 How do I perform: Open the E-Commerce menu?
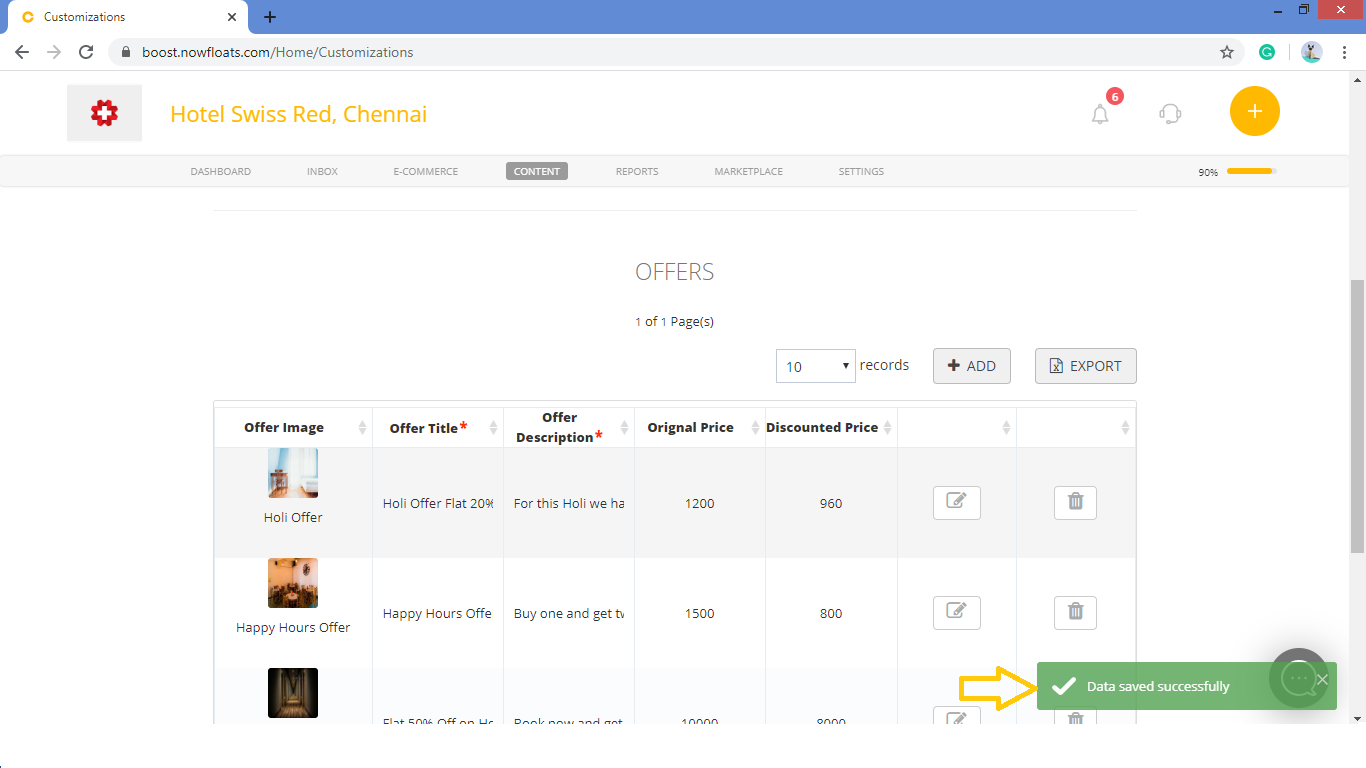pos(426,172)
